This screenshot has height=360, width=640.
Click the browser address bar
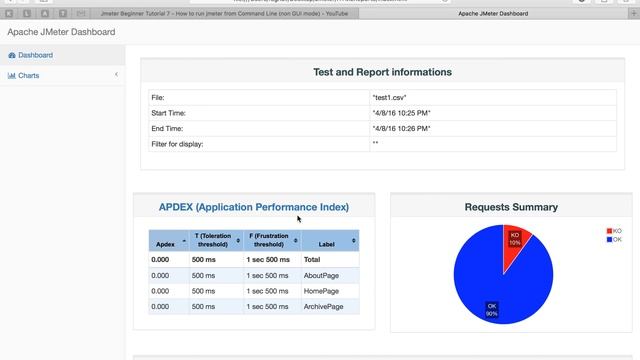tap(320, 1)
